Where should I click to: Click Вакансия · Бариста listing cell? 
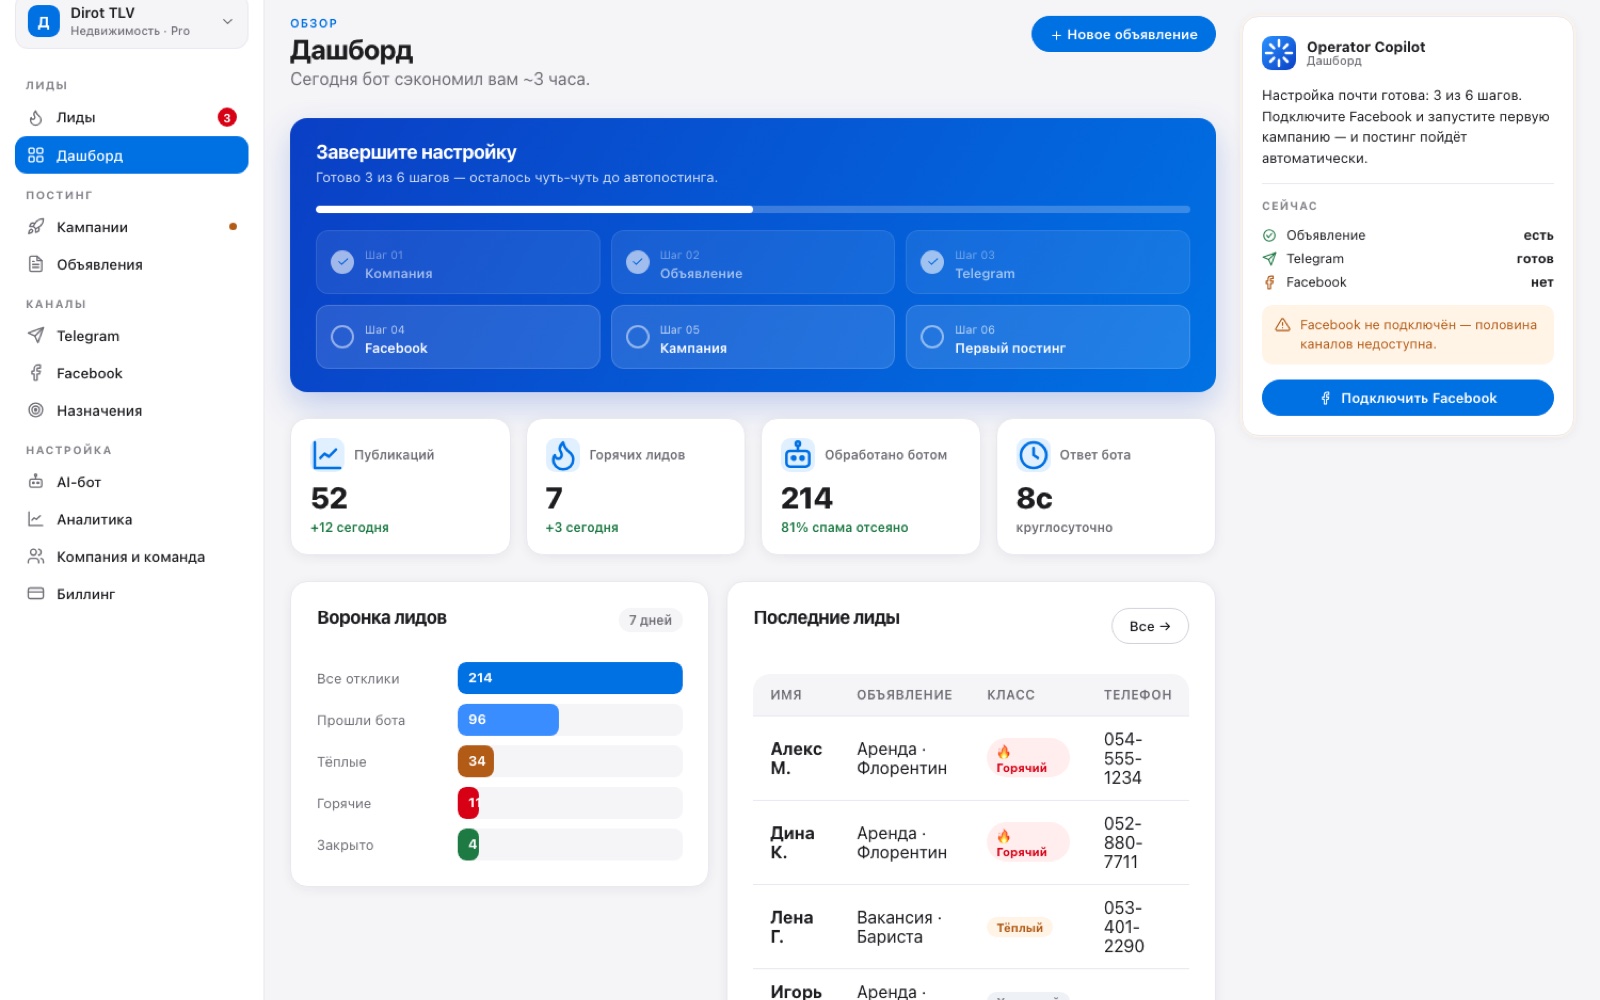coord(900,927)
